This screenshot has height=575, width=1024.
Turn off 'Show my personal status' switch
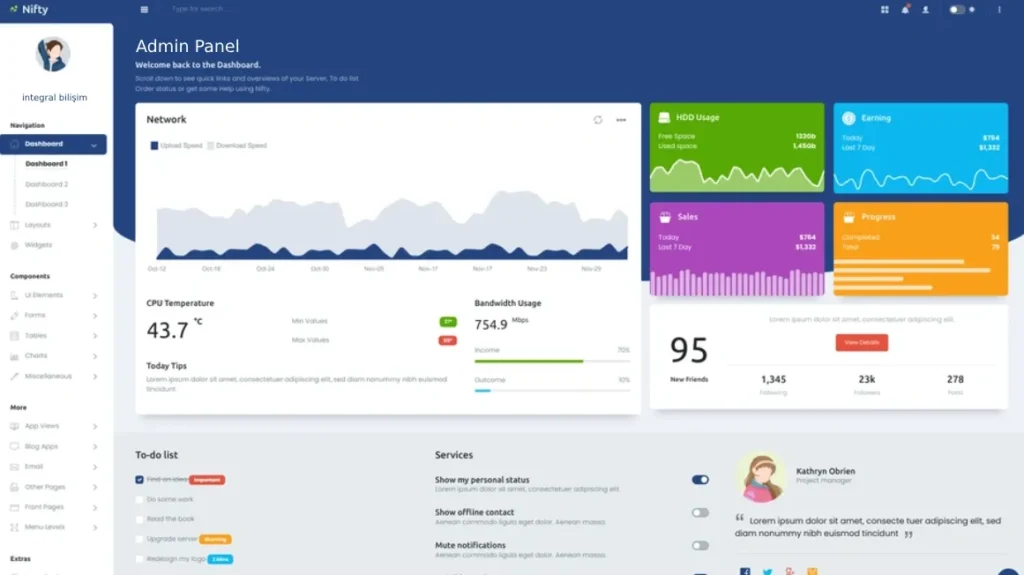click(700, 480)
